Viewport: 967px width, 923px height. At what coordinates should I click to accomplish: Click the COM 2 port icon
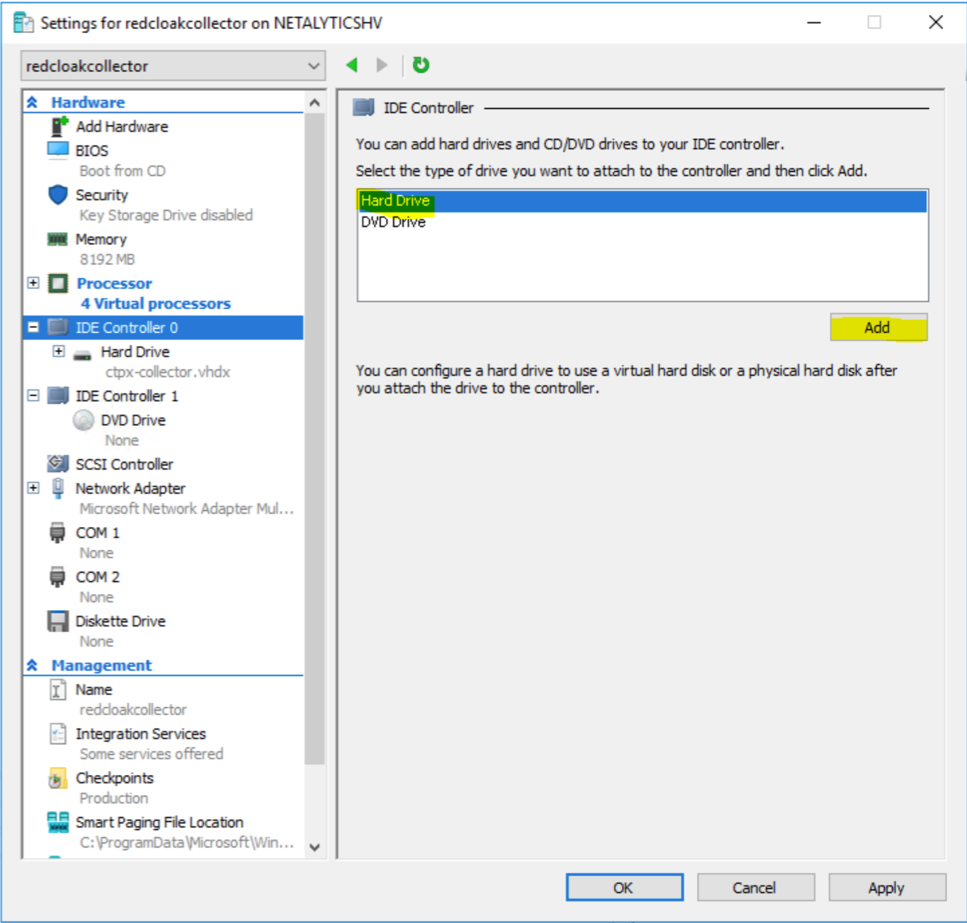(57, 576)
